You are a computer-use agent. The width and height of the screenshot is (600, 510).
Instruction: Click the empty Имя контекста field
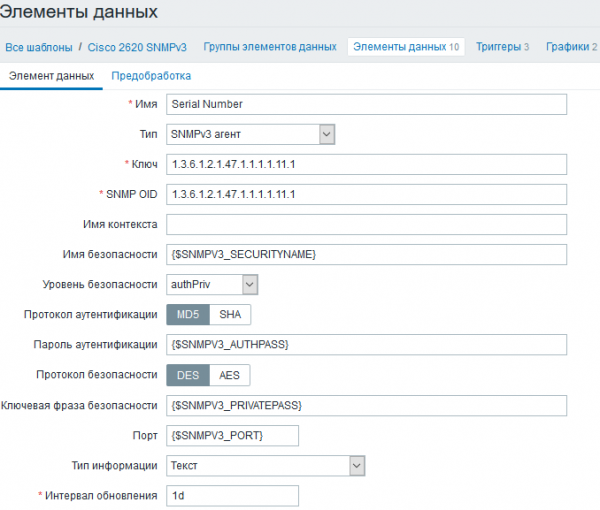tap(366, 224)
